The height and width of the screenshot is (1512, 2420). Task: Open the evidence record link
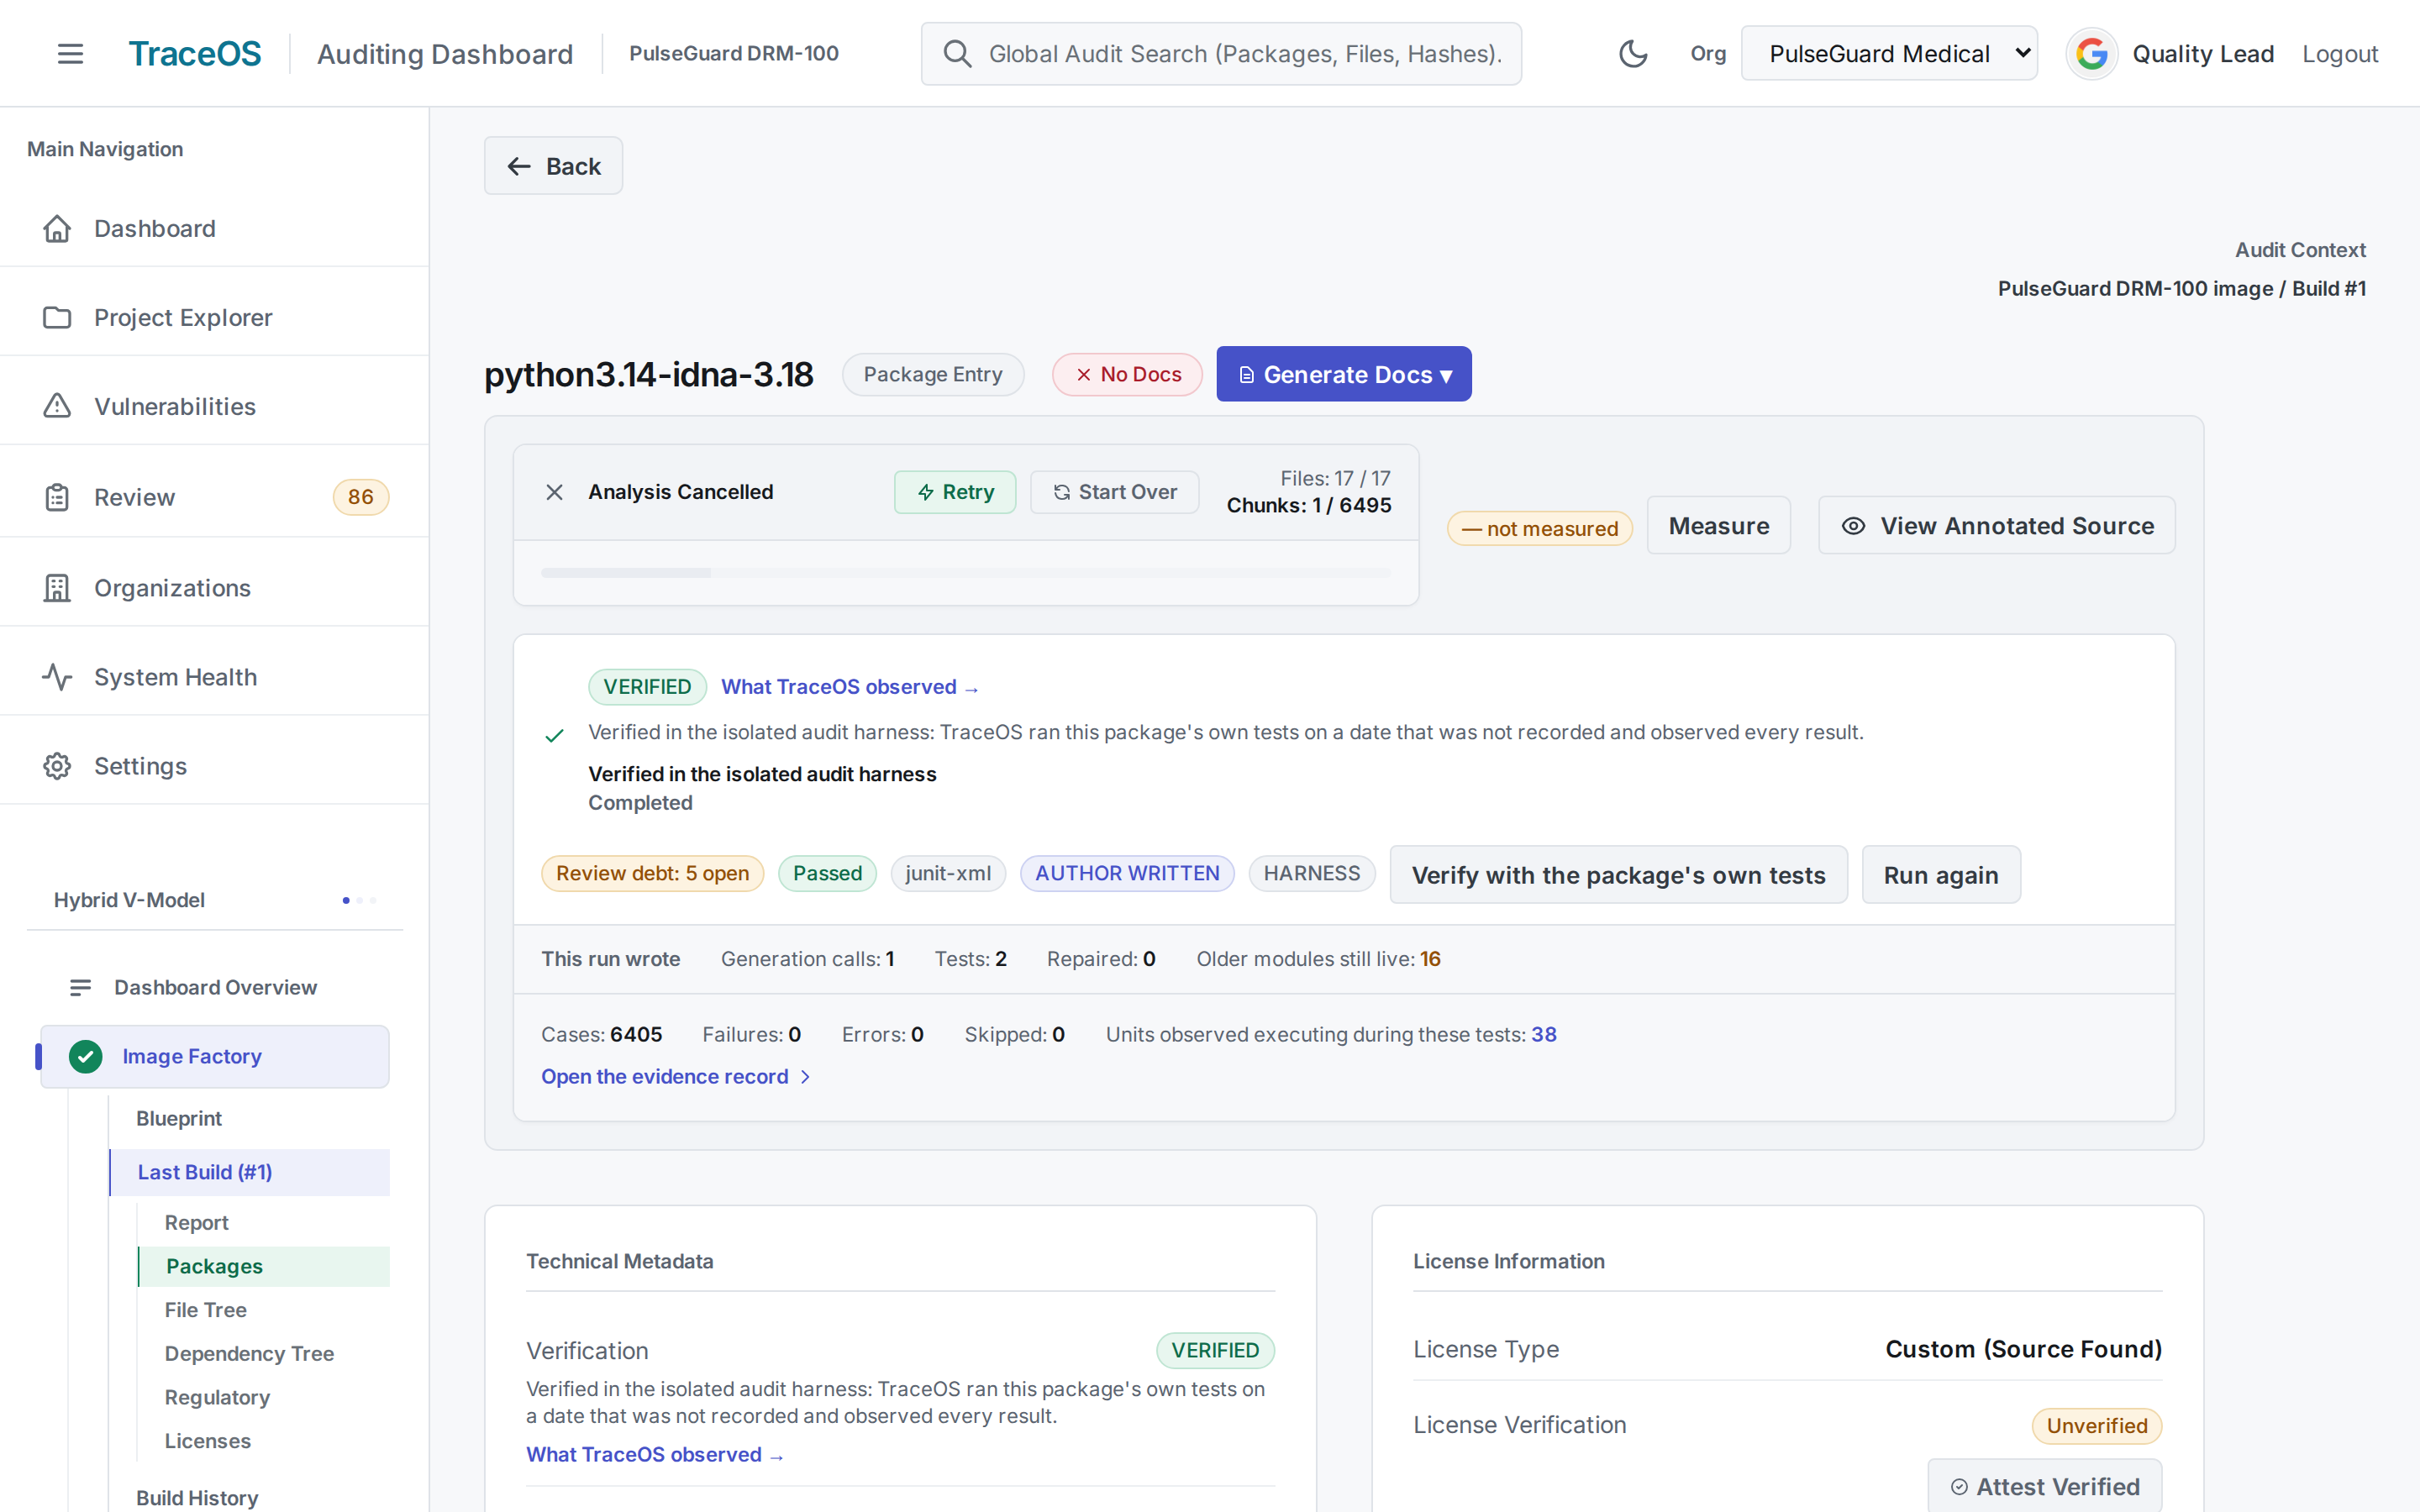[x=675, y=1077]
